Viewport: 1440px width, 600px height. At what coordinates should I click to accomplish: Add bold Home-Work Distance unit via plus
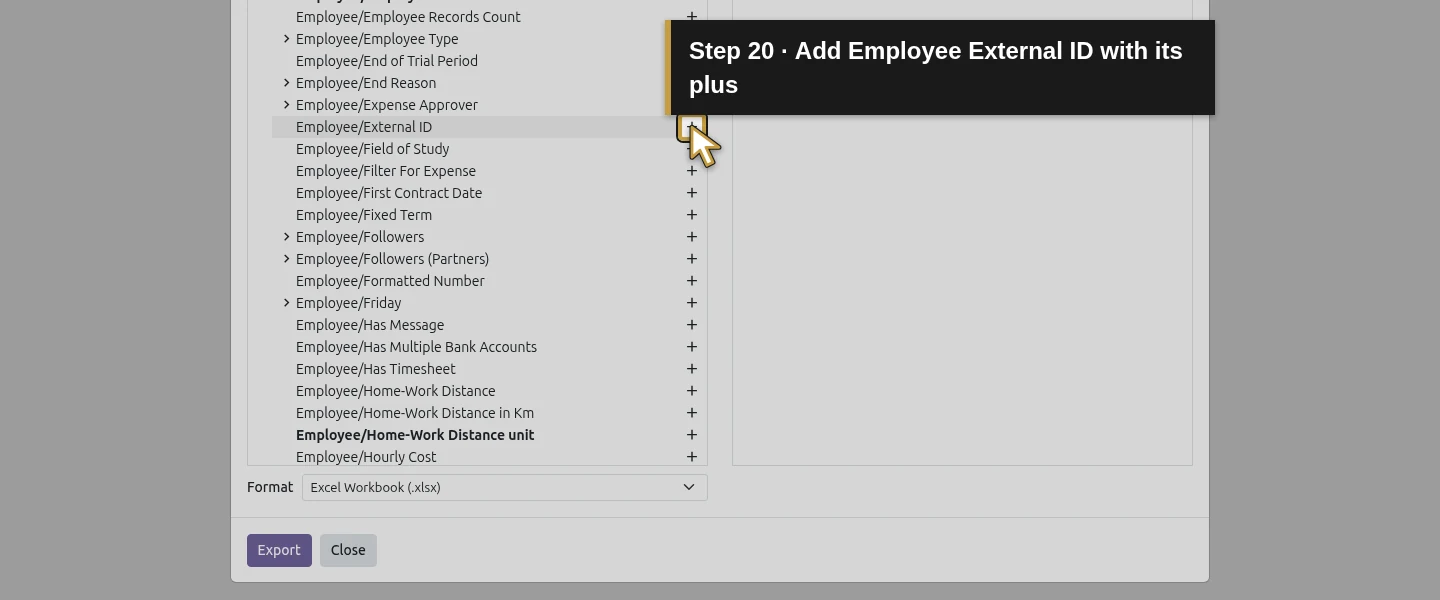point(691,435)
